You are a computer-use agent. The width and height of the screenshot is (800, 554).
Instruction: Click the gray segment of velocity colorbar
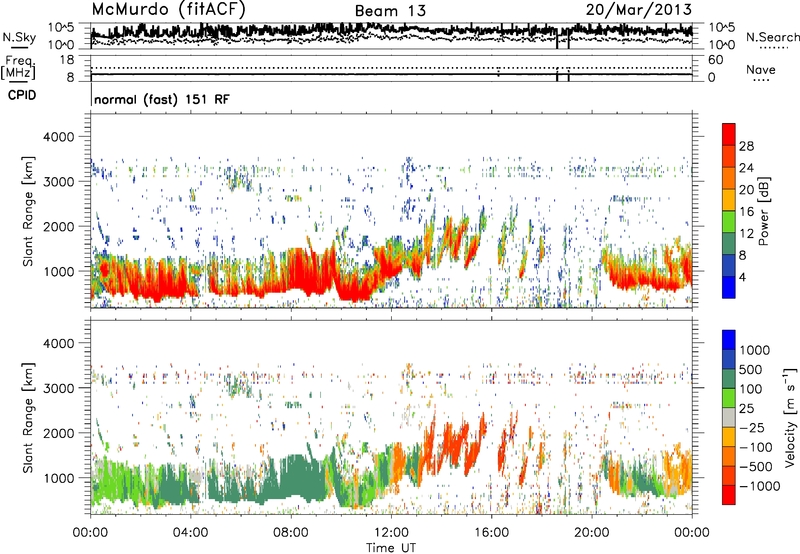729,418
